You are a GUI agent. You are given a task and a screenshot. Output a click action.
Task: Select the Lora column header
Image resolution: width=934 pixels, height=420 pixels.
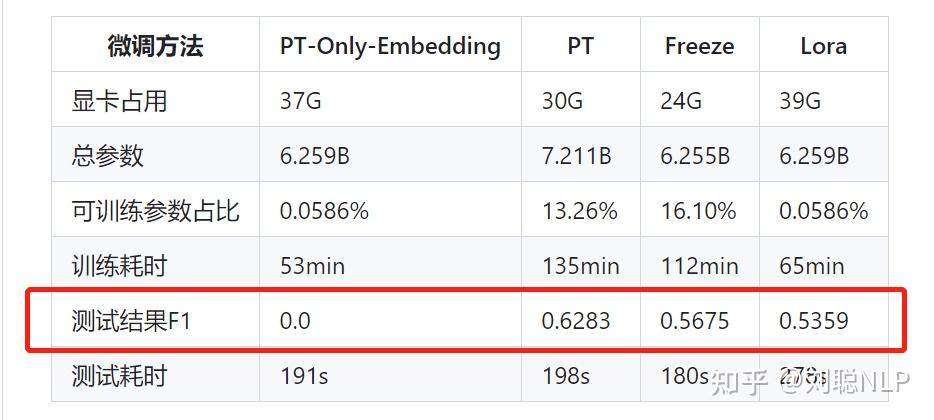823,46
